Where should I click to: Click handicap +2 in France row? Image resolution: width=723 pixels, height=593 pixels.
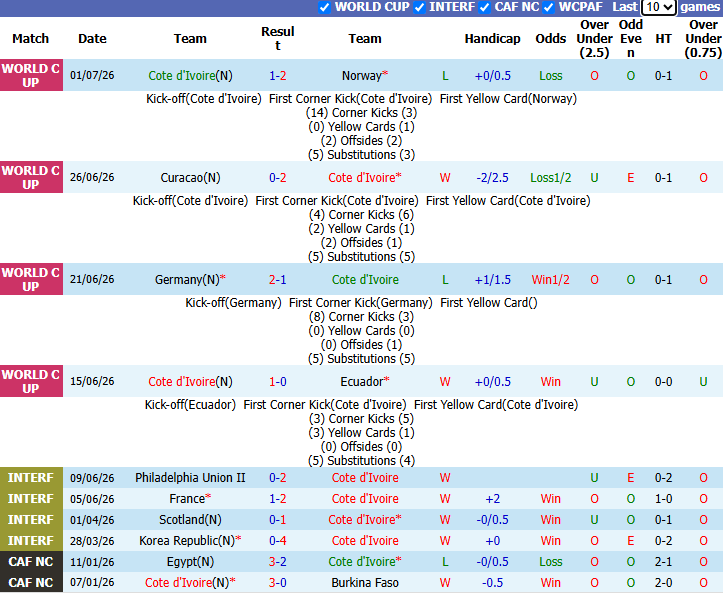tap(492, 498)
